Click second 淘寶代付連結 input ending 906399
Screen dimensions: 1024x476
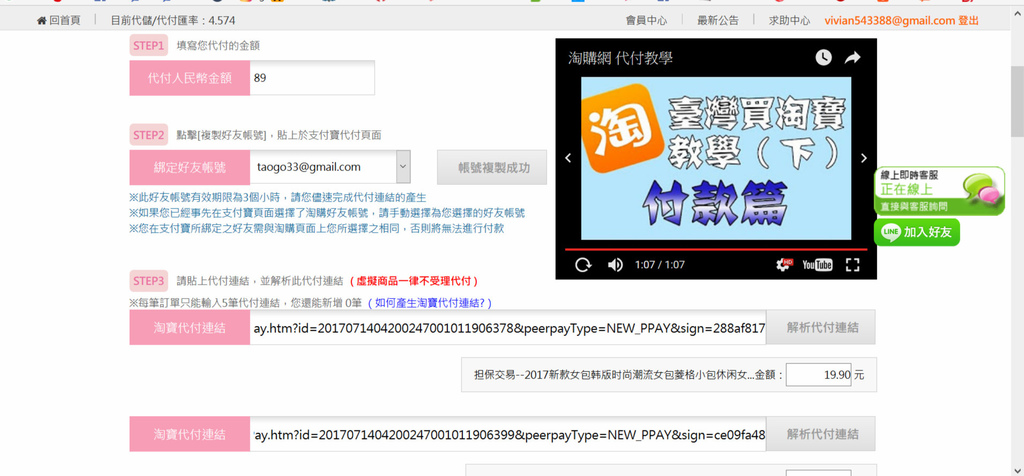507,434
